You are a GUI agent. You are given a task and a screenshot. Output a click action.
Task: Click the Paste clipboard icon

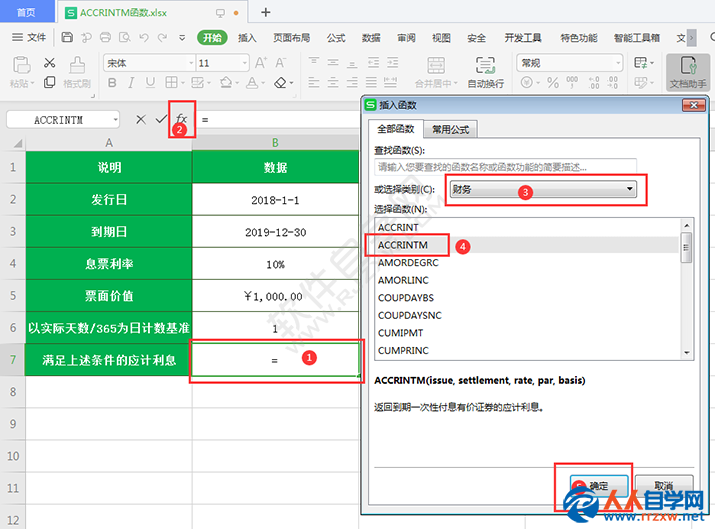(21, 65)
